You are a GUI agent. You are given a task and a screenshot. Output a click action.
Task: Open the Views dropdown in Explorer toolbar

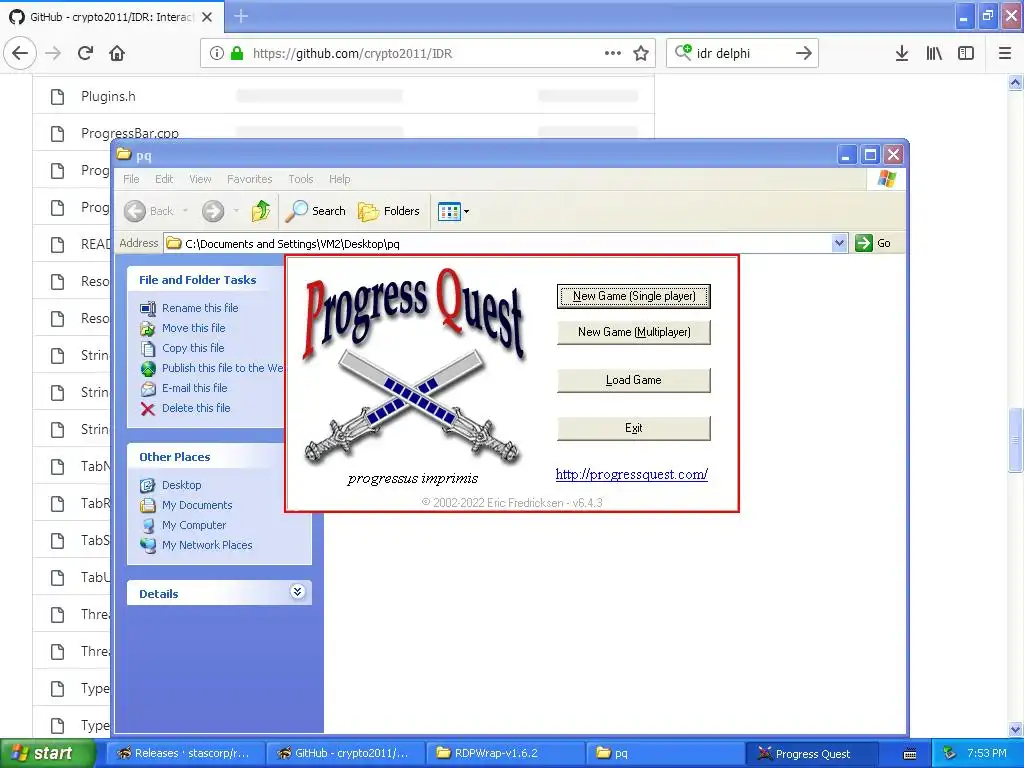(x=453, y=212)
